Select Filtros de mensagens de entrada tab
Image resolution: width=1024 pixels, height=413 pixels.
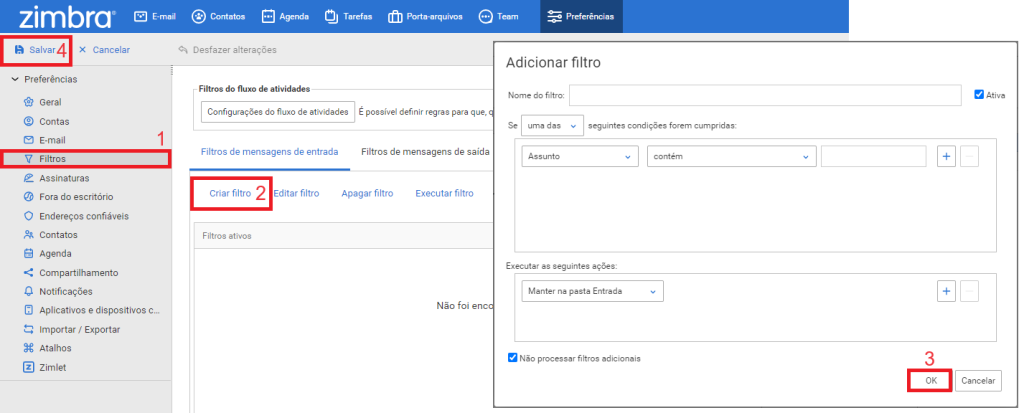(270, 152)
